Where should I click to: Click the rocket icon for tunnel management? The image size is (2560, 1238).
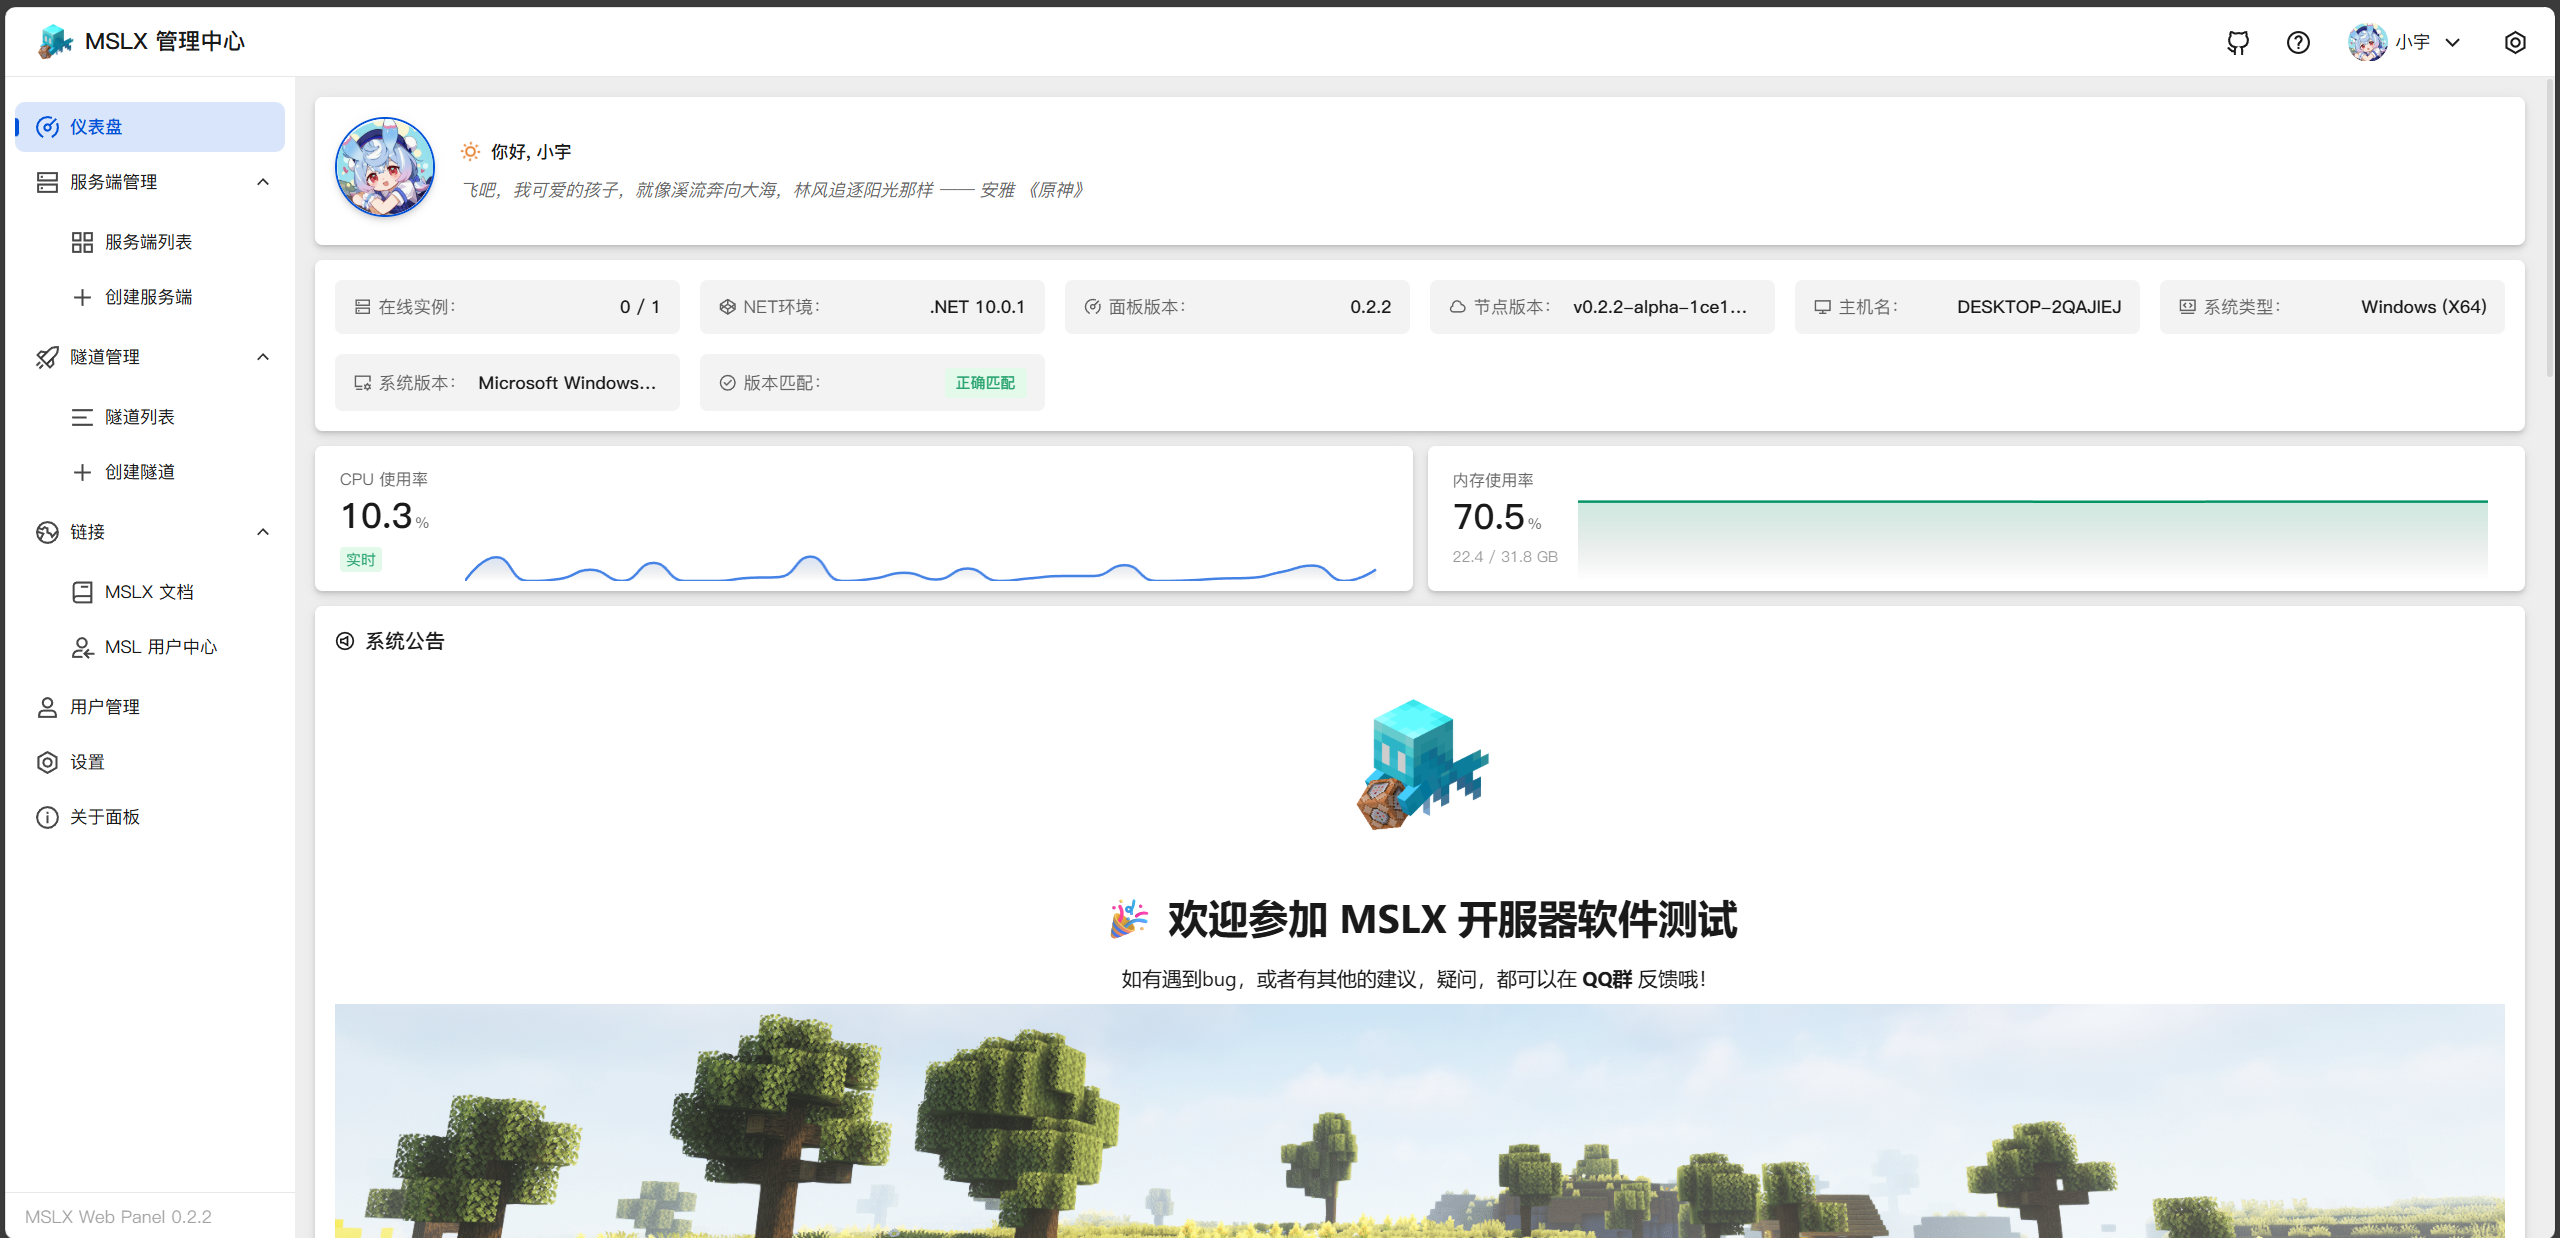[47, 357]
